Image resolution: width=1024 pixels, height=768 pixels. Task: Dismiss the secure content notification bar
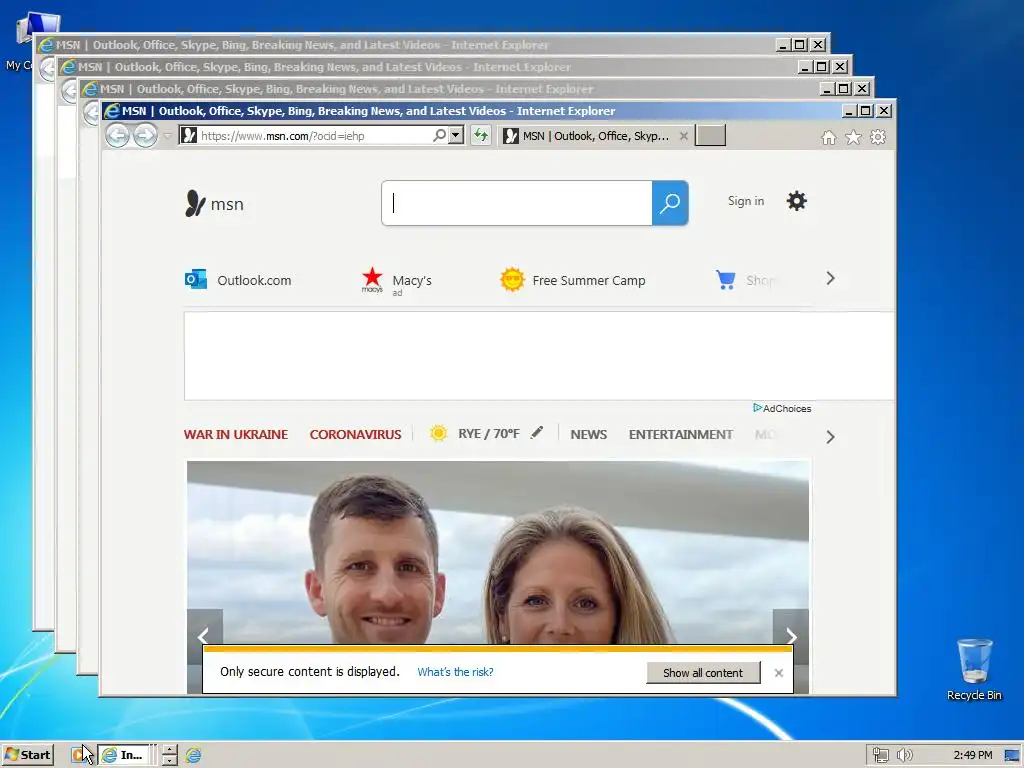click(778, 673)
